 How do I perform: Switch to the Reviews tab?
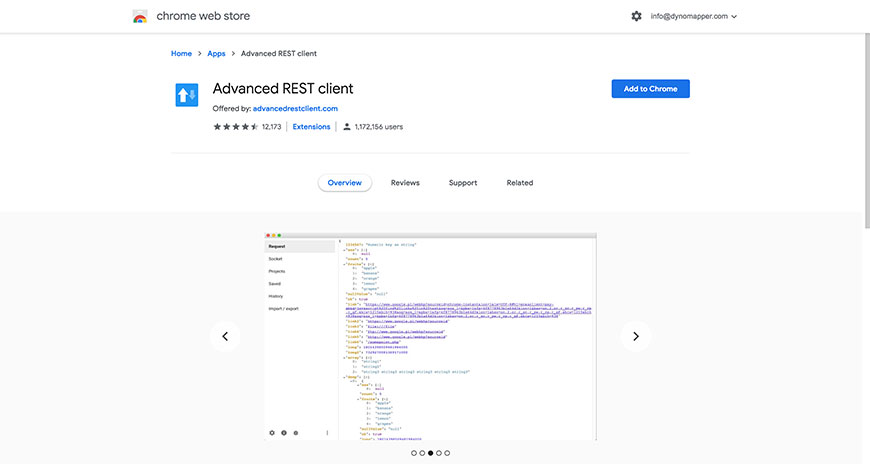405,183
